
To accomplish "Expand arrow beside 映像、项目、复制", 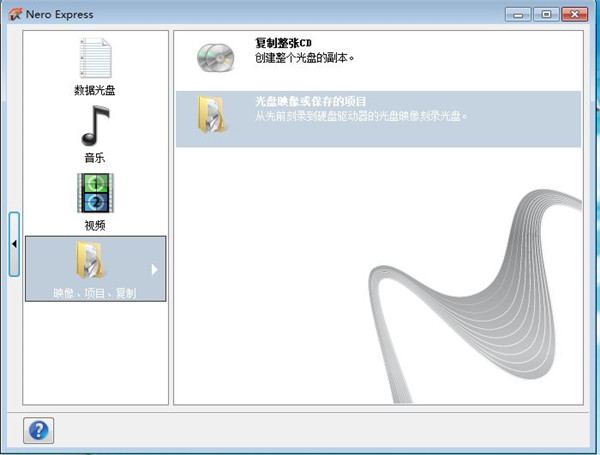I will 154,269.
